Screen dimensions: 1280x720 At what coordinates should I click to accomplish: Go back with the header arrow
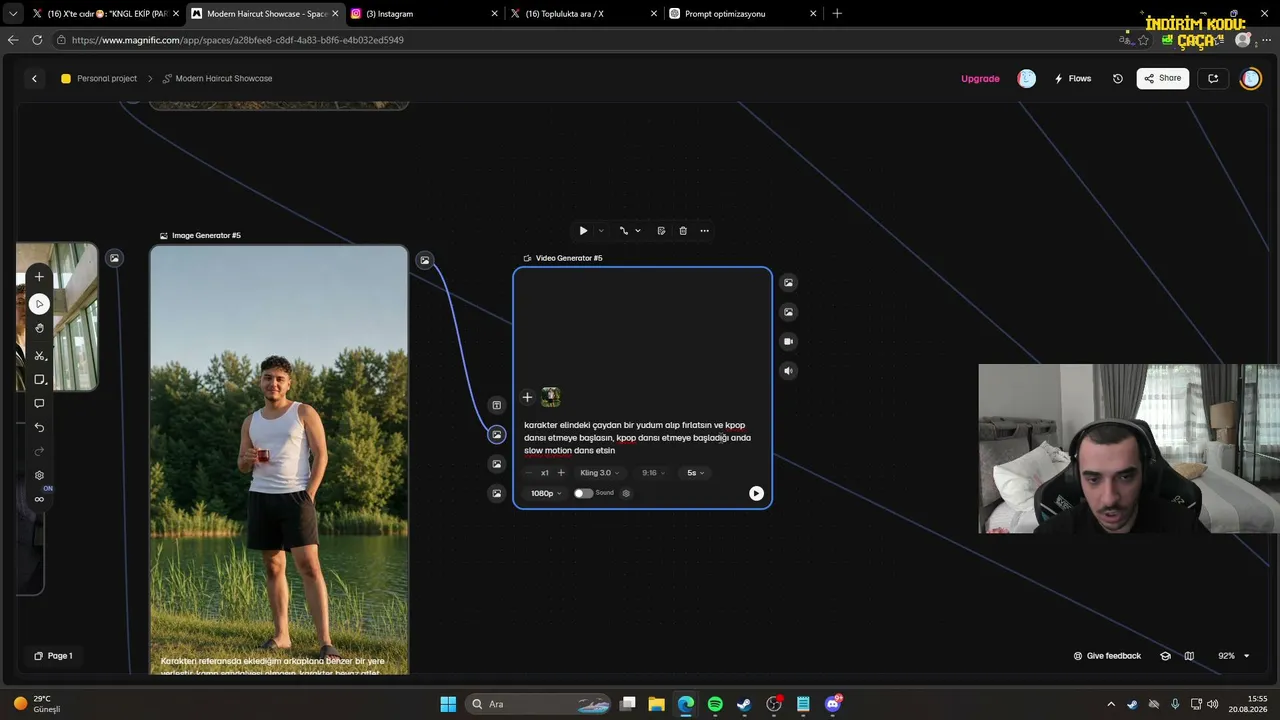coord(34,79)
